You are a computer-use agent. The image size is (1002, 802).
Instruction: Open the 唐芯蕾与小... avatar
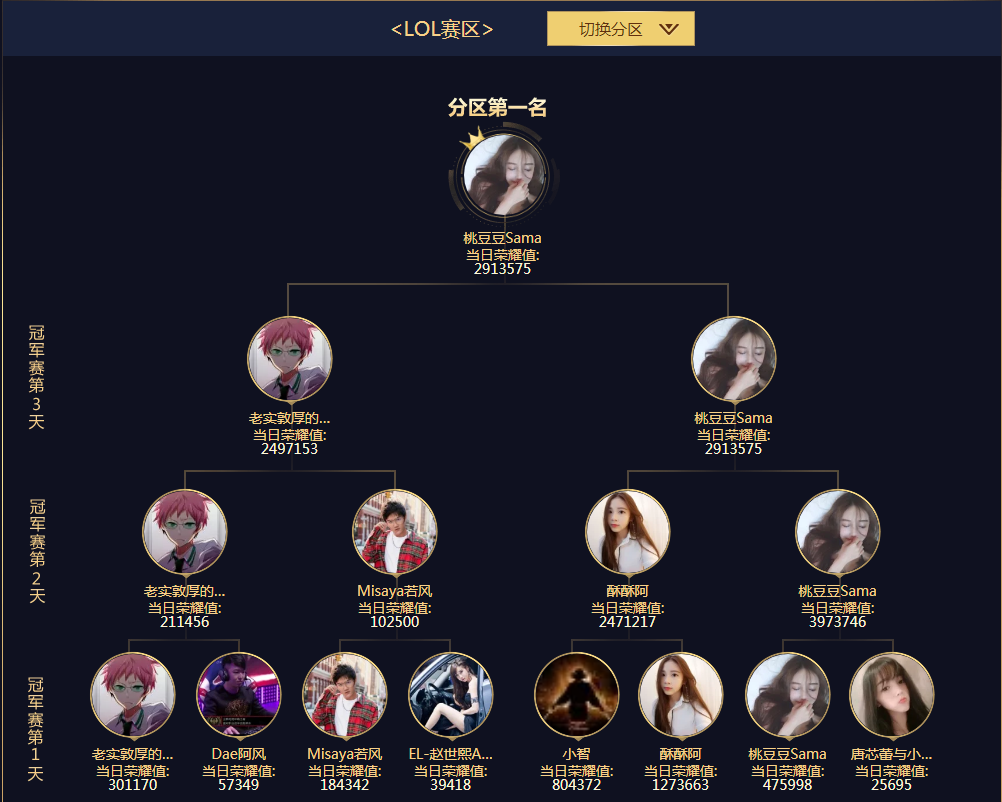891,695
